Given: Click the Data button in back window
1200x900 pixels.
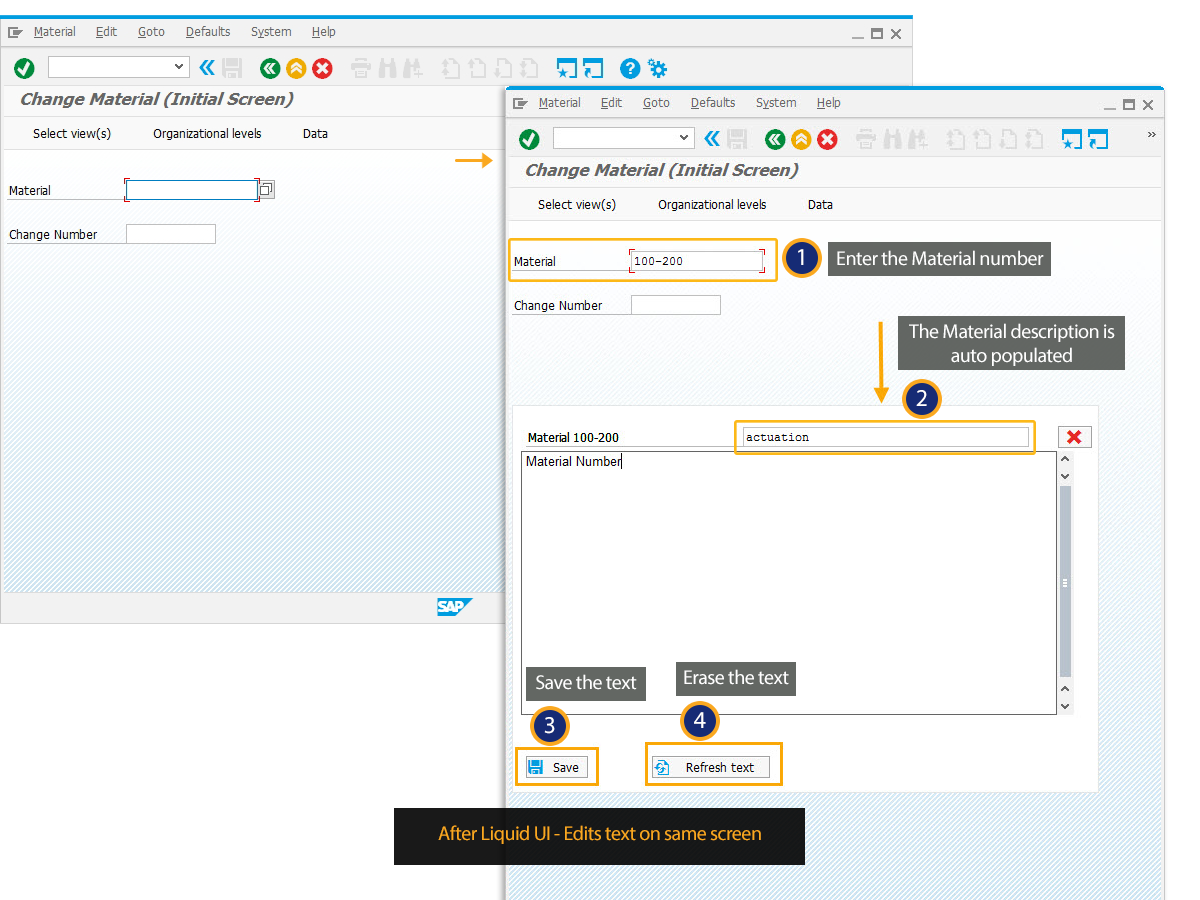Looking at the screenshot, I should pyautogui.click(x=315, y=133).
